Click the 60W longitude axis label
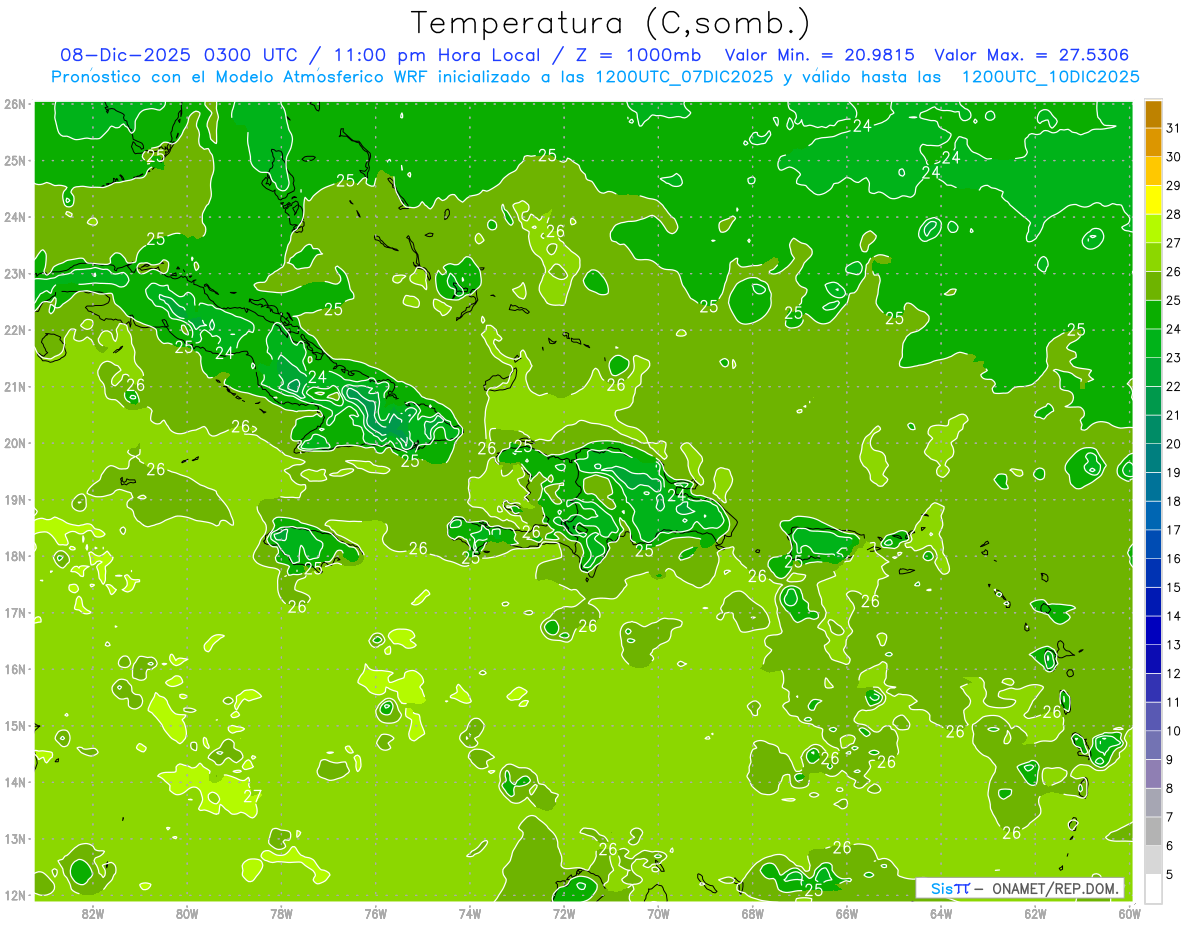The width and height of the screenshot is (1200, 927). [1129, 912]
